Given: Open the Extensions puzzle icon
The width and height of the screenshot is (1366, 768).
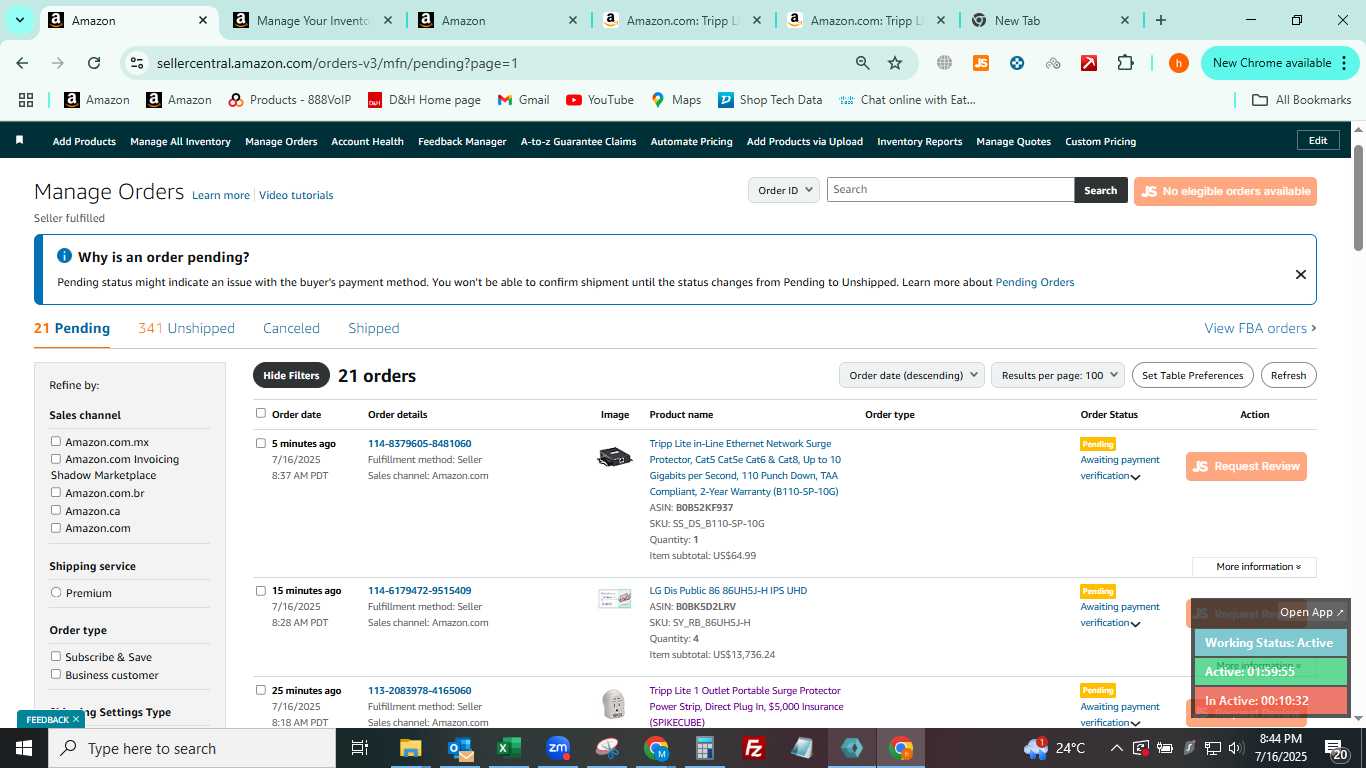Looking at the screenshot, I should [1125, 63].
